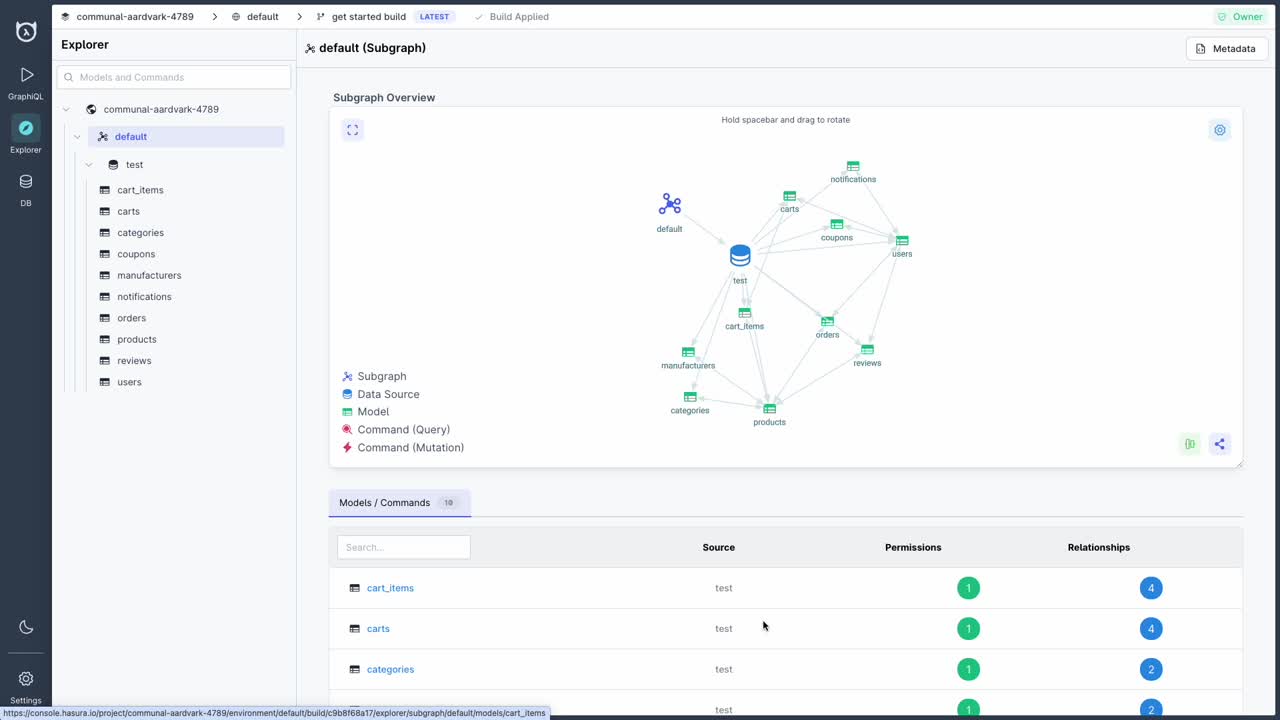This screenshot has height=720, width=1280.
Task: Click the Relationships column header
Action: click(1099, 547)
